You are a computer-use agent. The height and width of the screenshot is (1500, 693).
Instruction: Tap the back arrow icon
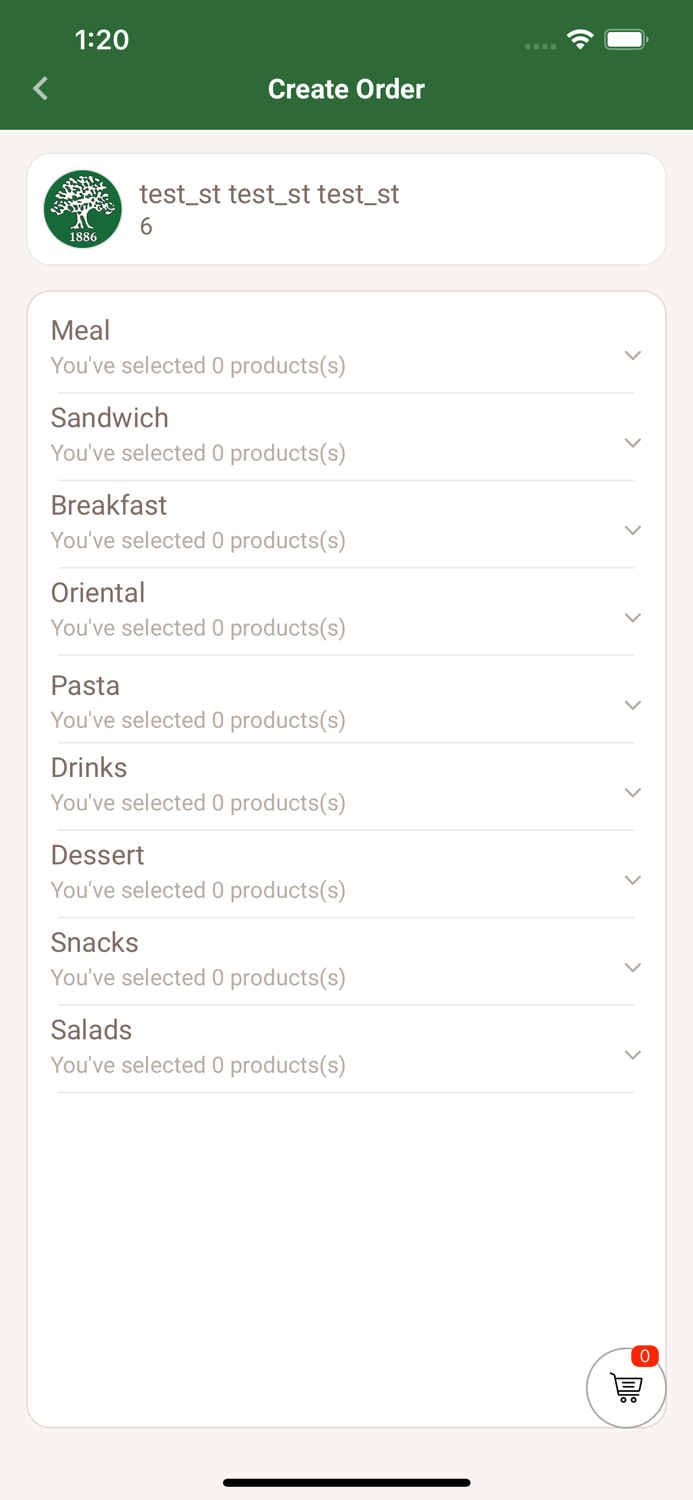(41, 89)
